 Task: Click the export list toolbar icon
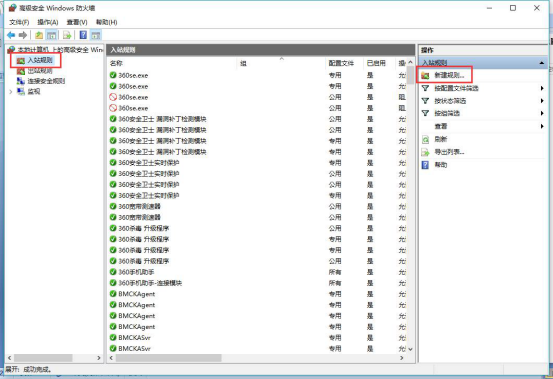[x=67, y=35]
